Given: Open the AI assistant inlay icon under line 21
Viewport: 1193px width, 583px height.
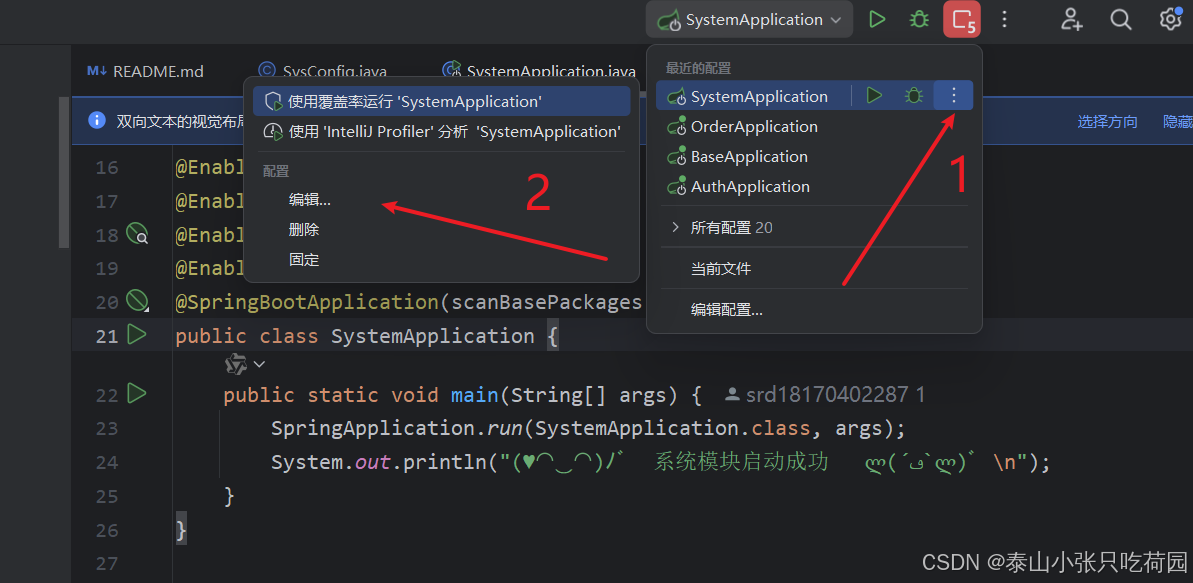Looking at the screenshot, I should tap(236, 365).
